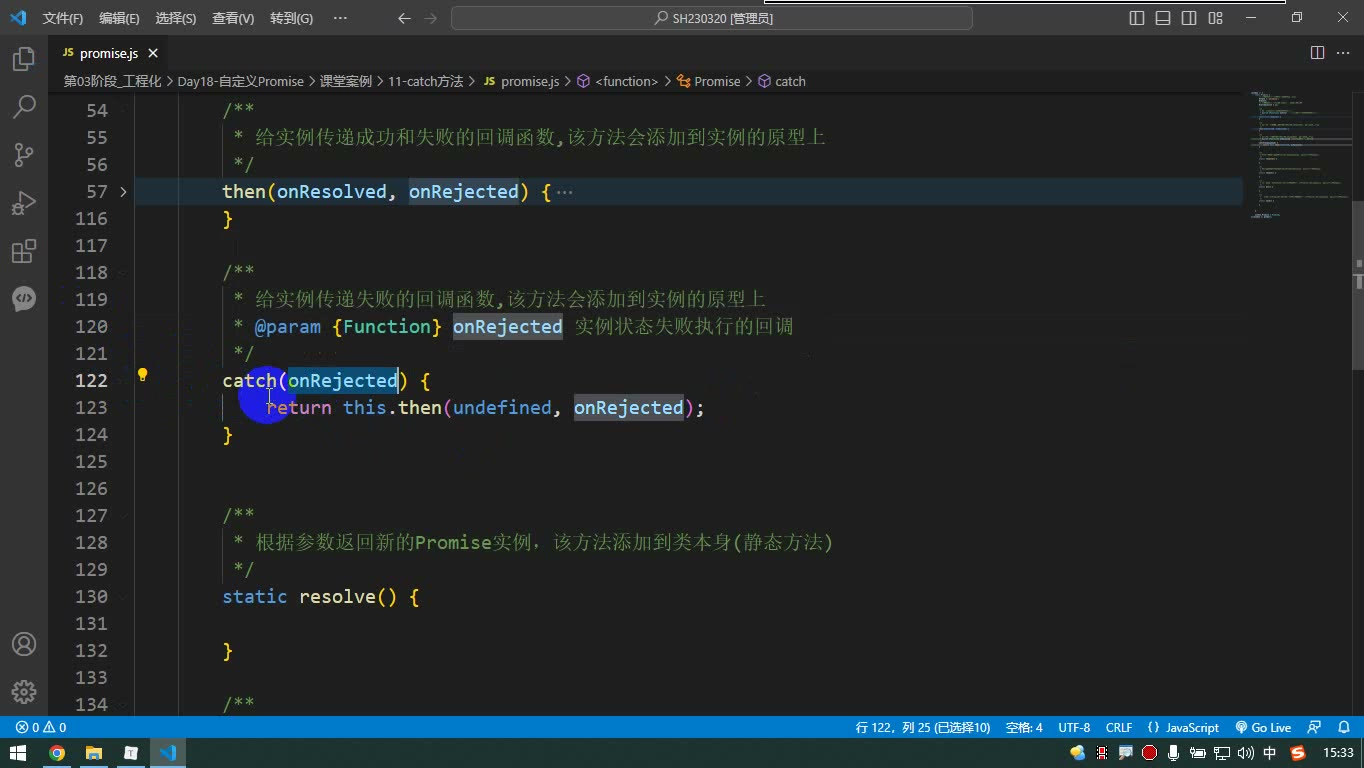
Task: Open the code chat extension icon in activity bar
Action: tap(24, 298)
